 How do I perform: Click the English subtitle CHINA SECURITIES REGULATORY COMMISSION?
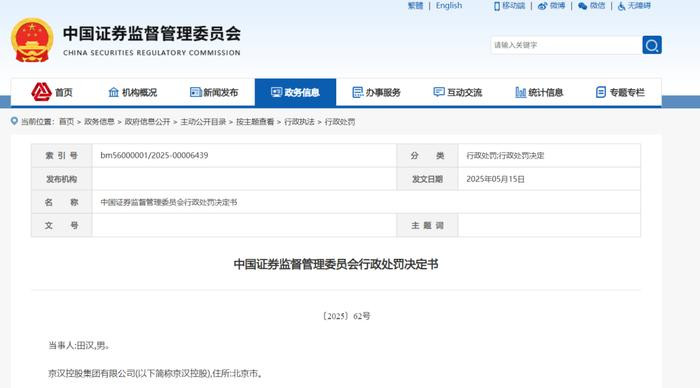(152, 53)
